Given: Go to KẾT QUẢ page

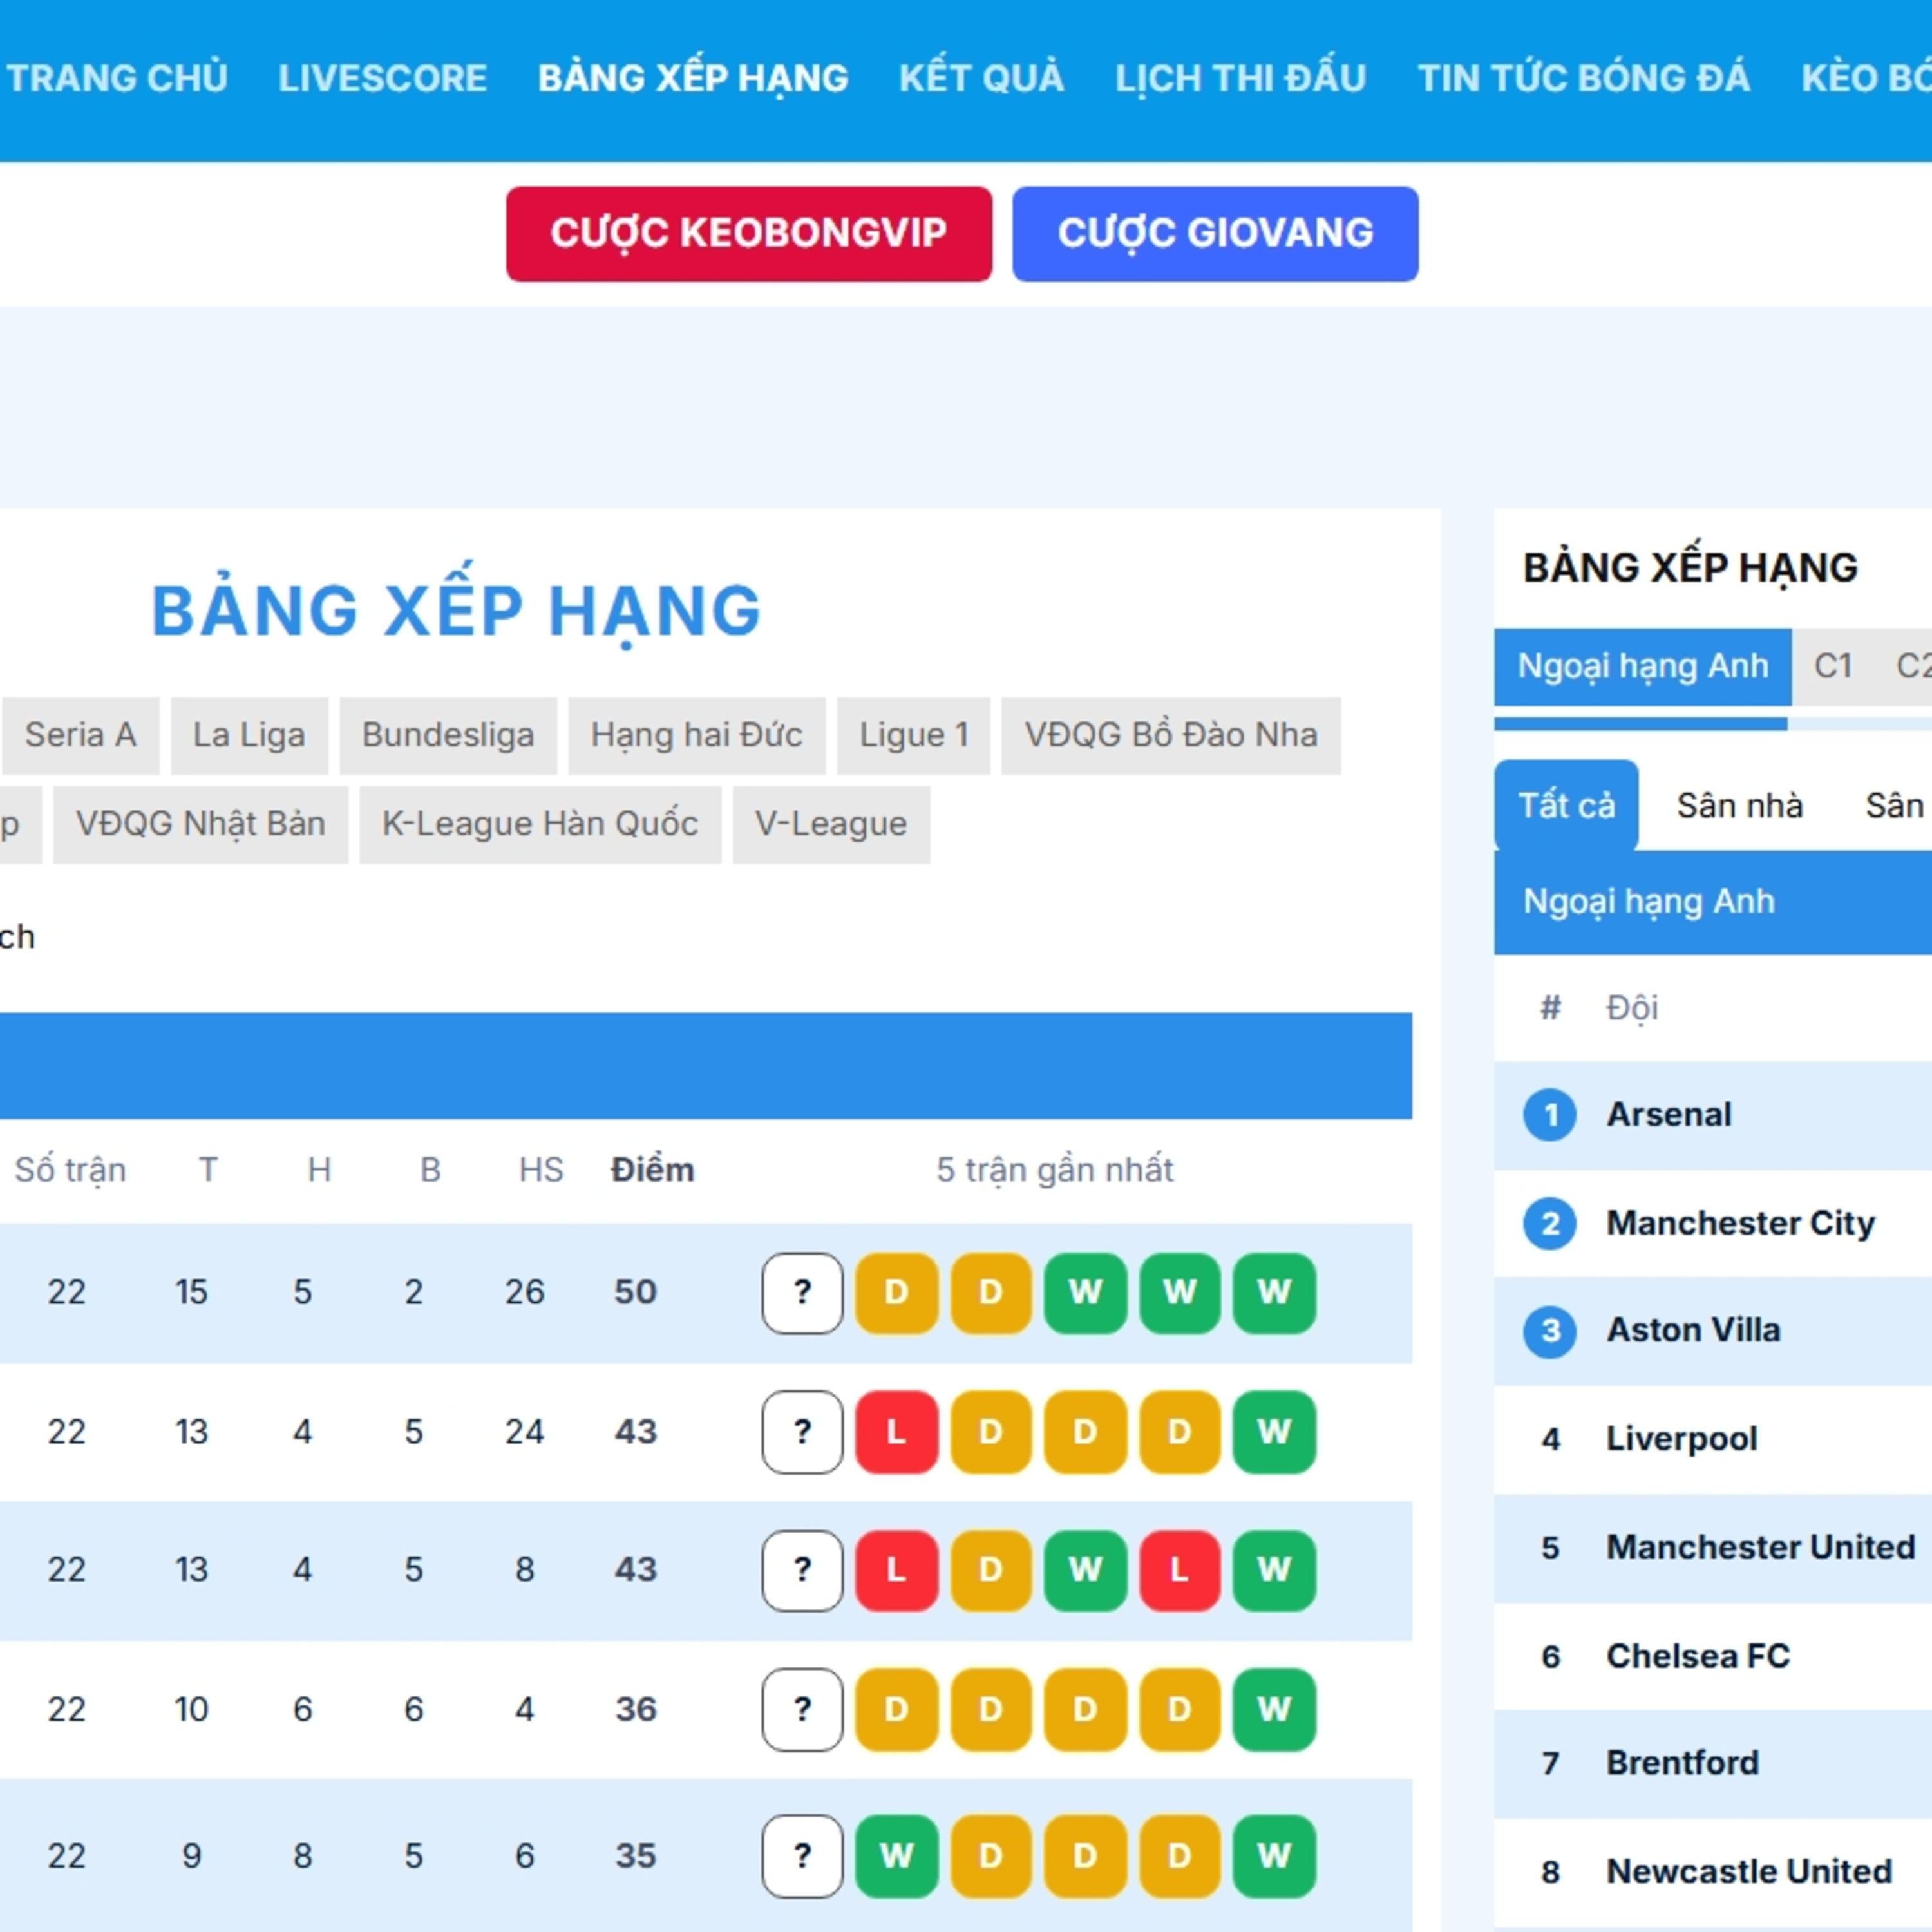Looking at the screenshot, I should 981,78.
